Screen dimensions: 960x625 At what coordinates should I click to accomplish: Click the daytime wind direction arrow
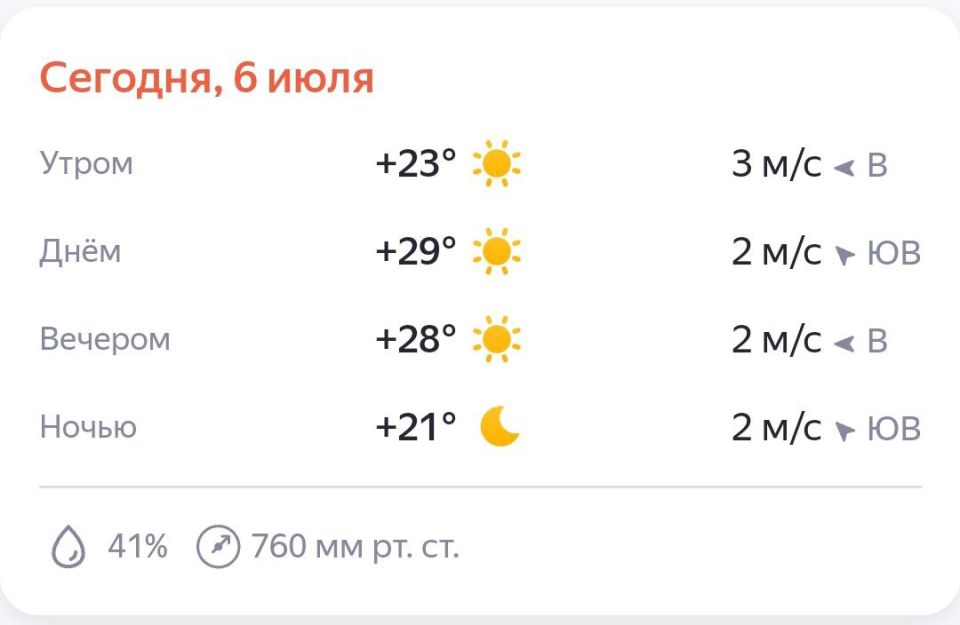(x=845, y=256)
